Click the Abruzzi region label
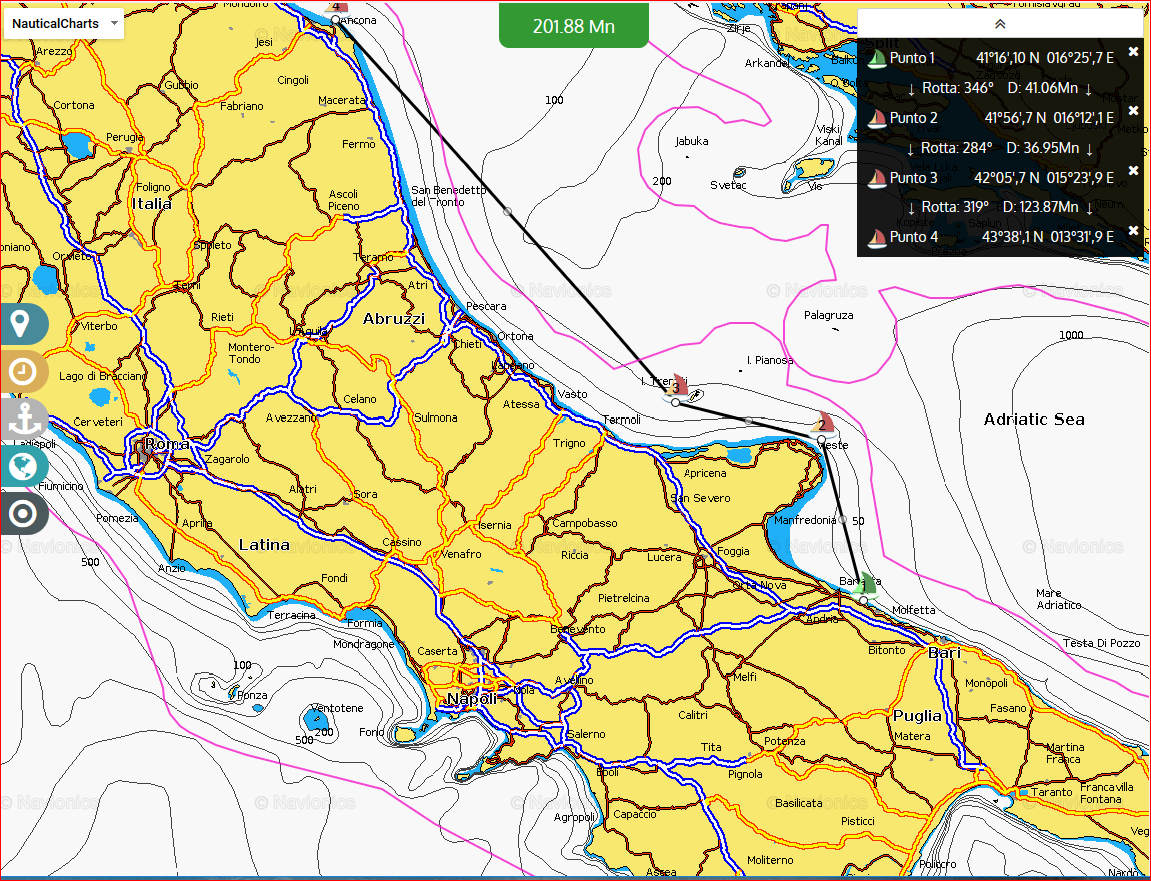 394,319
